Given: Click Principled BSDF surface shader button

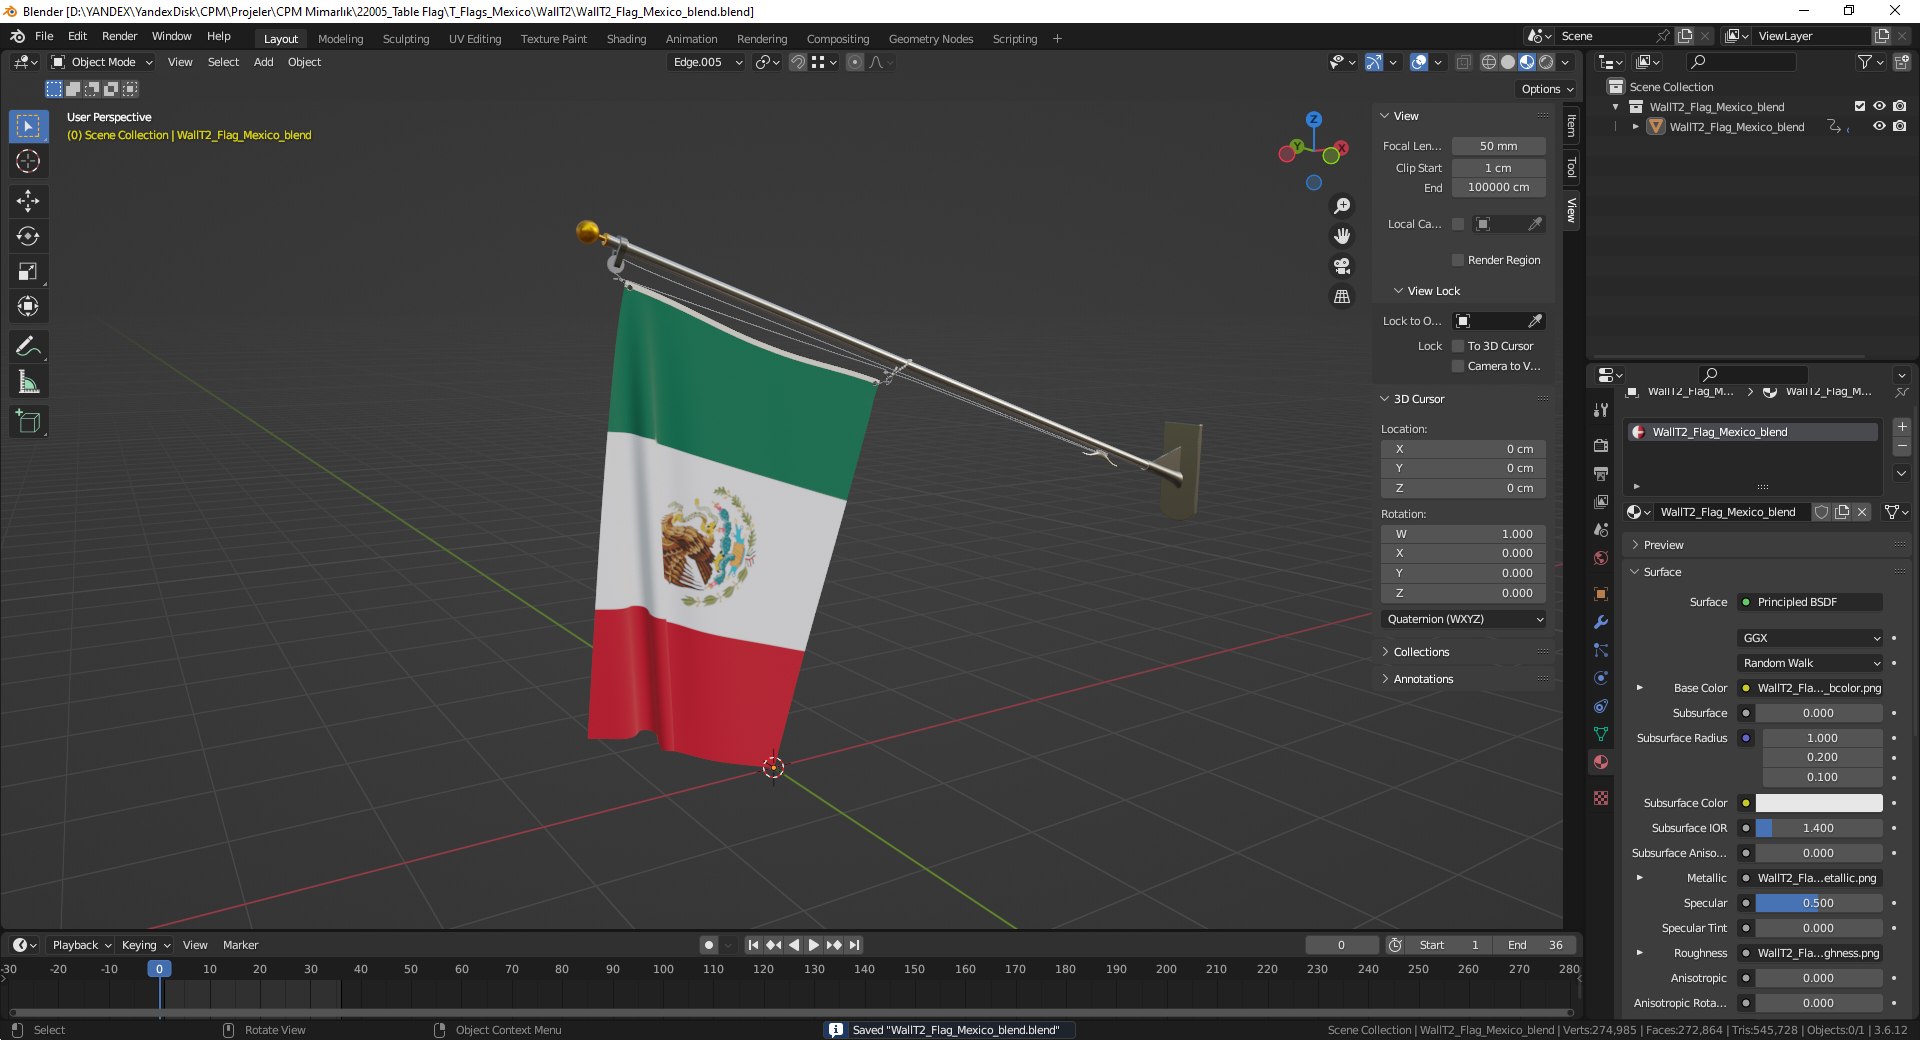Looking at the screenshot, I should pyautogui.click(x=1811, y=602).
